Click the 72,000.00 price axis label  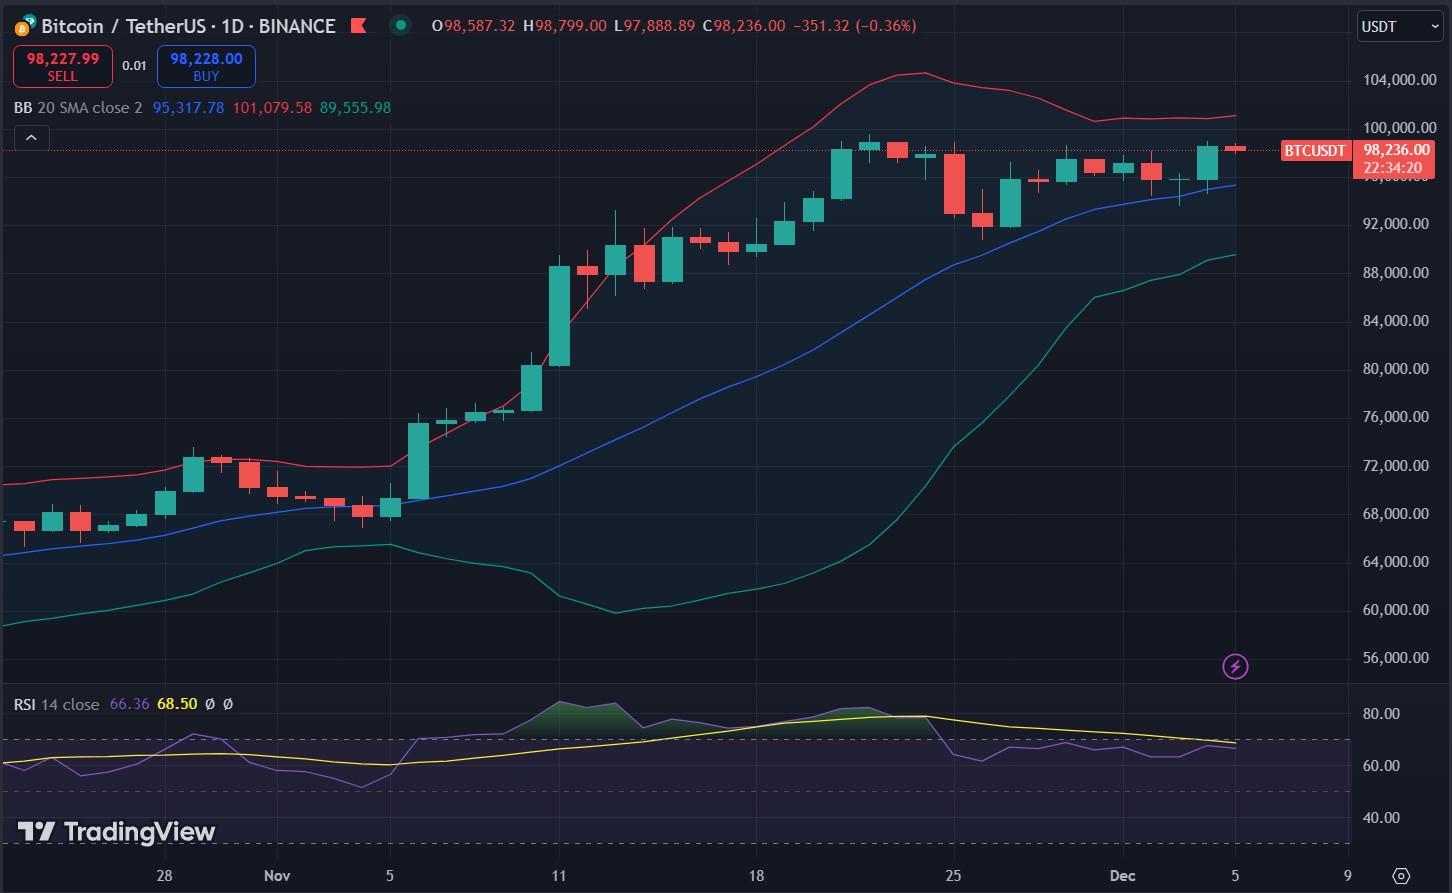(1397, 465)
